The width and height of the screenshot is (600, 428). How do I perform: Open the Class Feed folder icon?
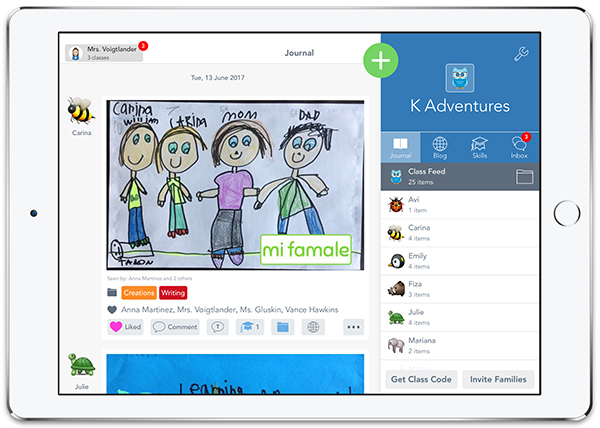click(525, 177)
